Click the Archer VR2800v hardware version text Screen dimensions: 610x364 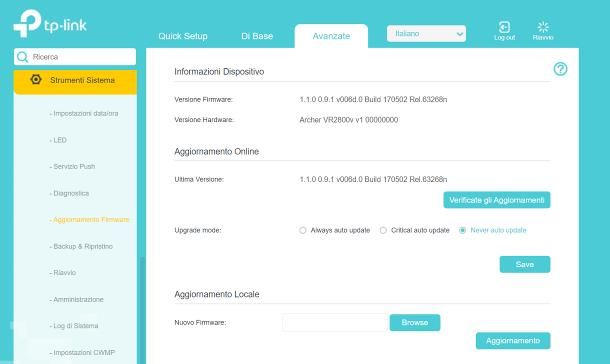click(349, 120)
